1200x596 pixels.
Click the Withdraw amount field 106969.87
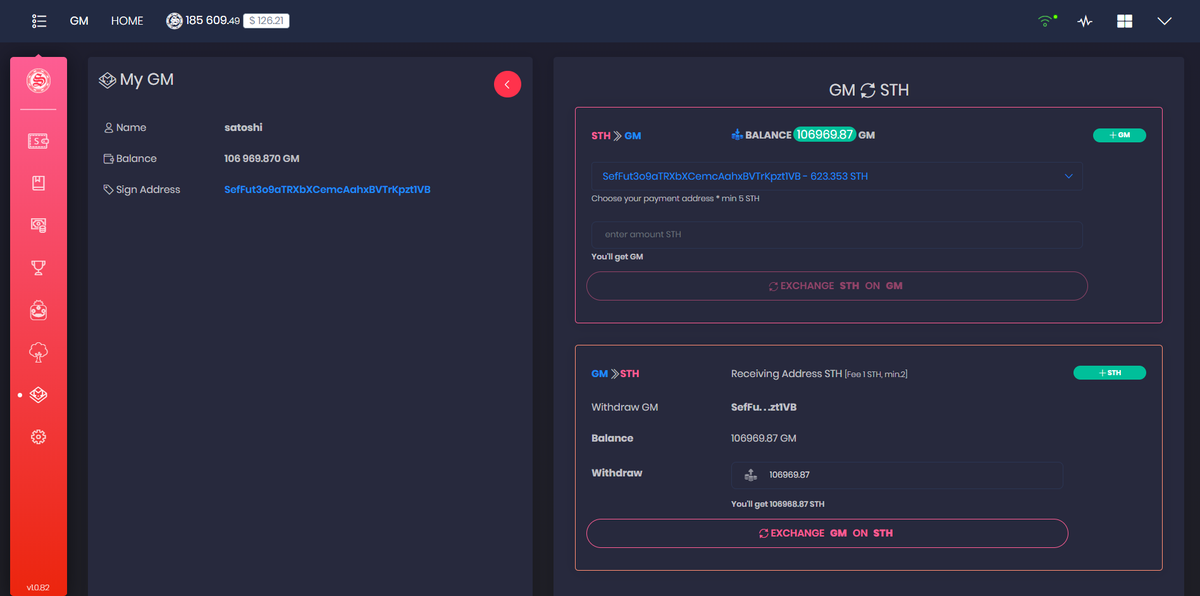(897, 475)
